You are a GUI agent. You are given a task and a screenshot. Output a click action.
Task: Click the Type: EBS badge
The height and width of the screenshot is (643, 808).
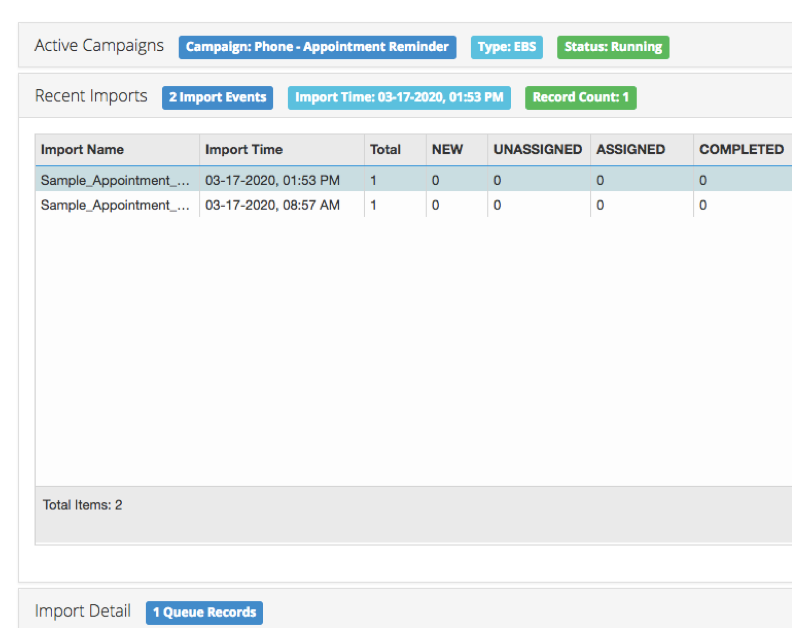[x=507, y=47]
